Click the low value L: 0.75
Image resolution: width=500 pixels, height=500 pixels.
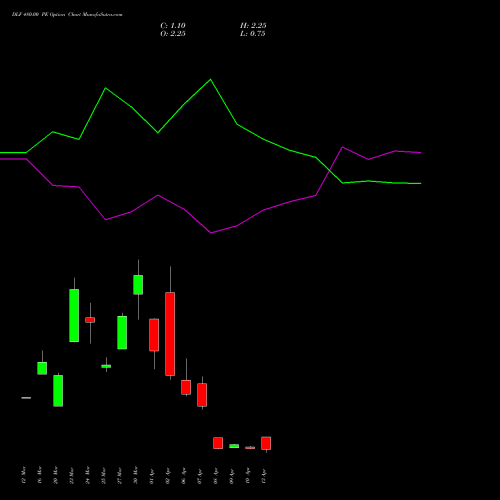tap(253, 34)
